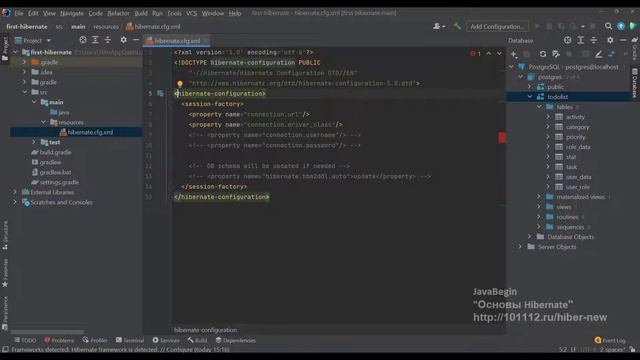The image size is (640, 360).
Task: Open Search Everywhere magnifier icon
Action: pos(608,26)
